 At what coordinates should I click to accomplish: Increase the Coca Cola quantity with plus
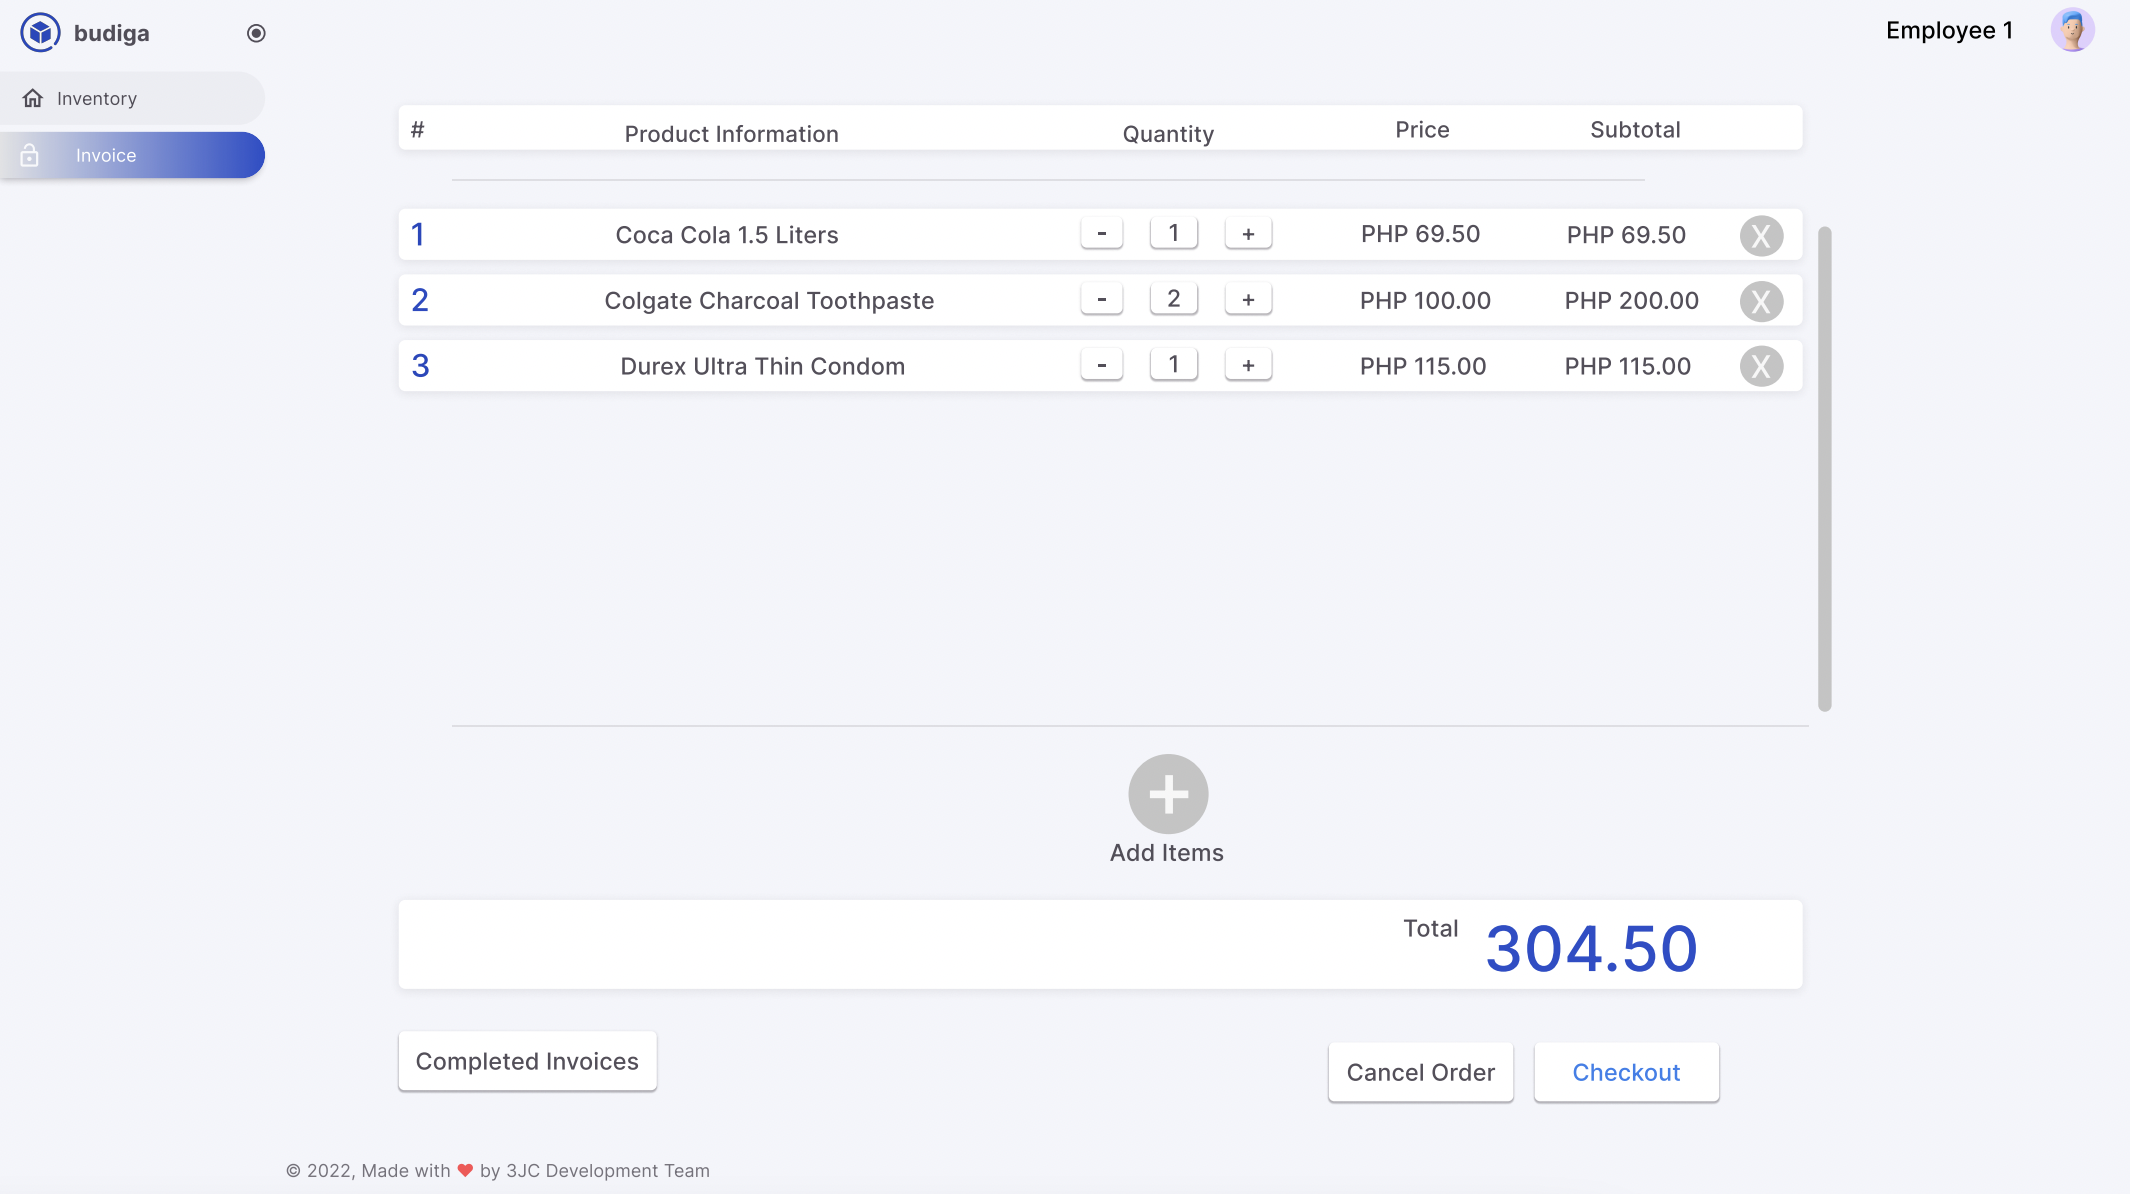tap(1248, 233)
